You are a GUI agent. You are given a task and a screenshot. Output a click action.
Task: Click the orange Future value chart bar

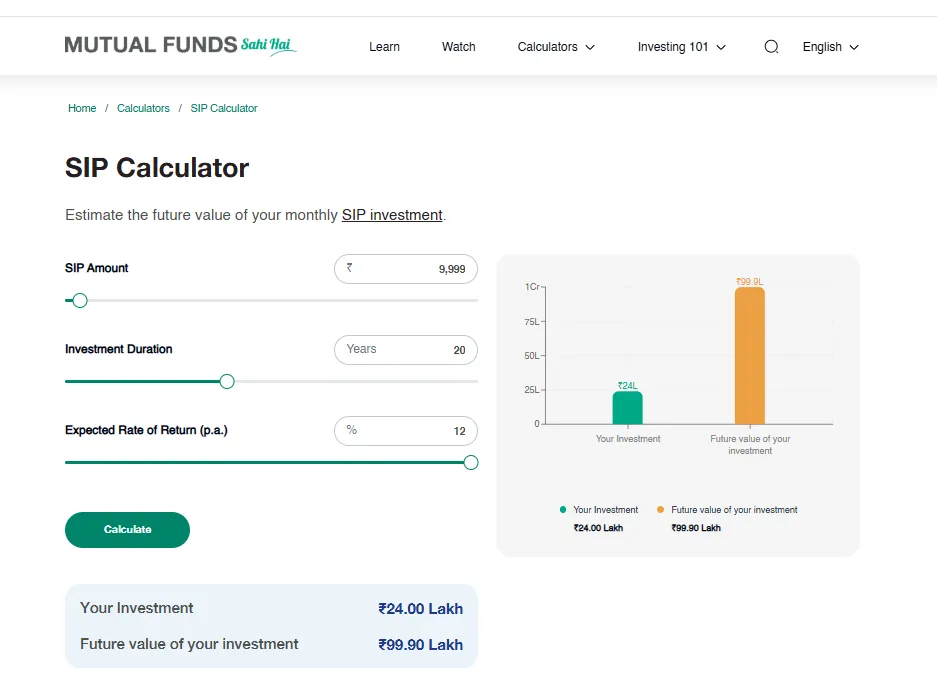click(x=750, y=356)
